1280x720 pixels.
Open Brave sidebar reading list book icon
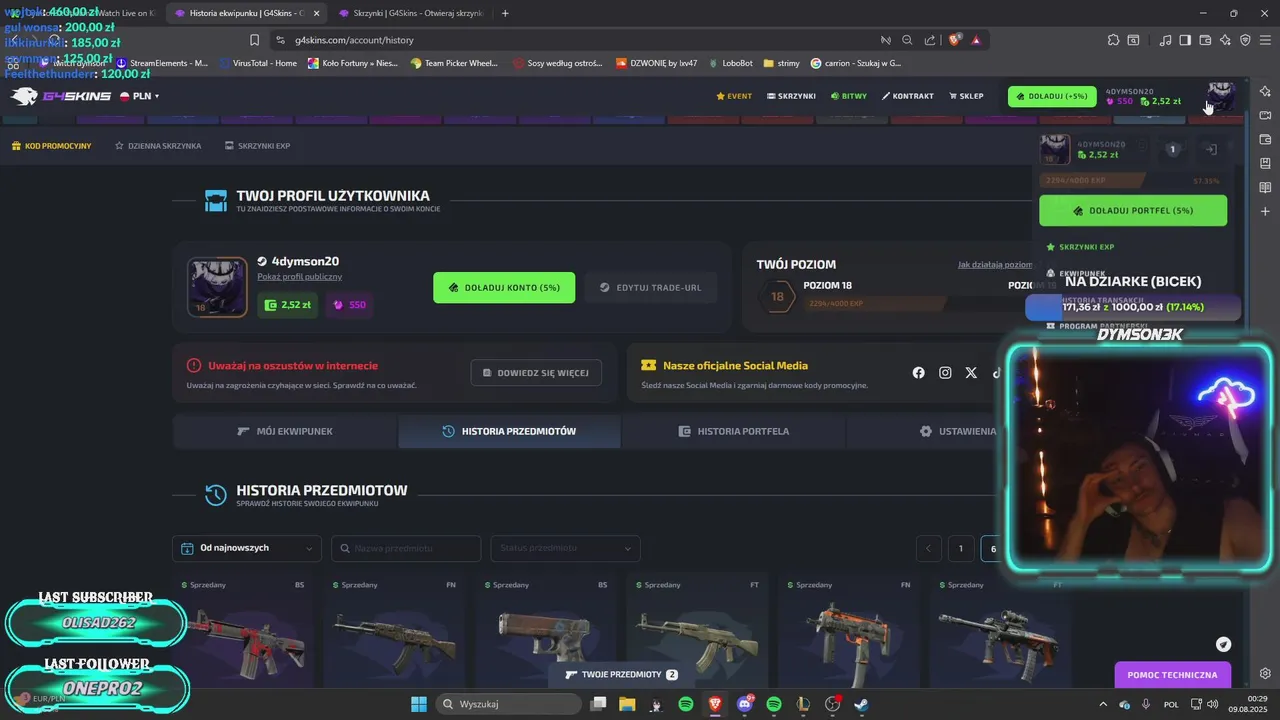click(x=1265, y=187)
